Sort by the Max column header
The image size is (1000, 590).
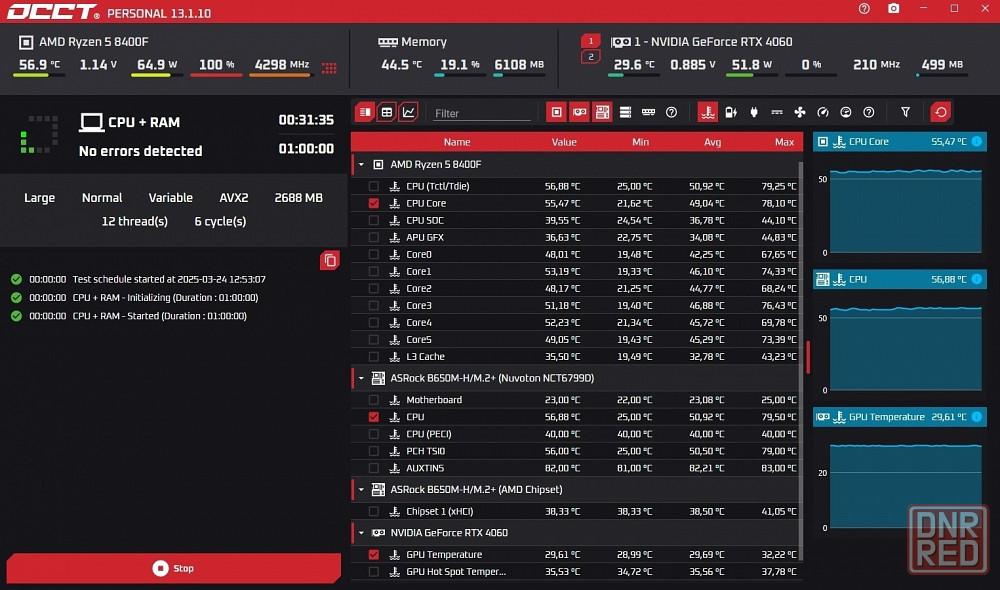coord(784,142)
